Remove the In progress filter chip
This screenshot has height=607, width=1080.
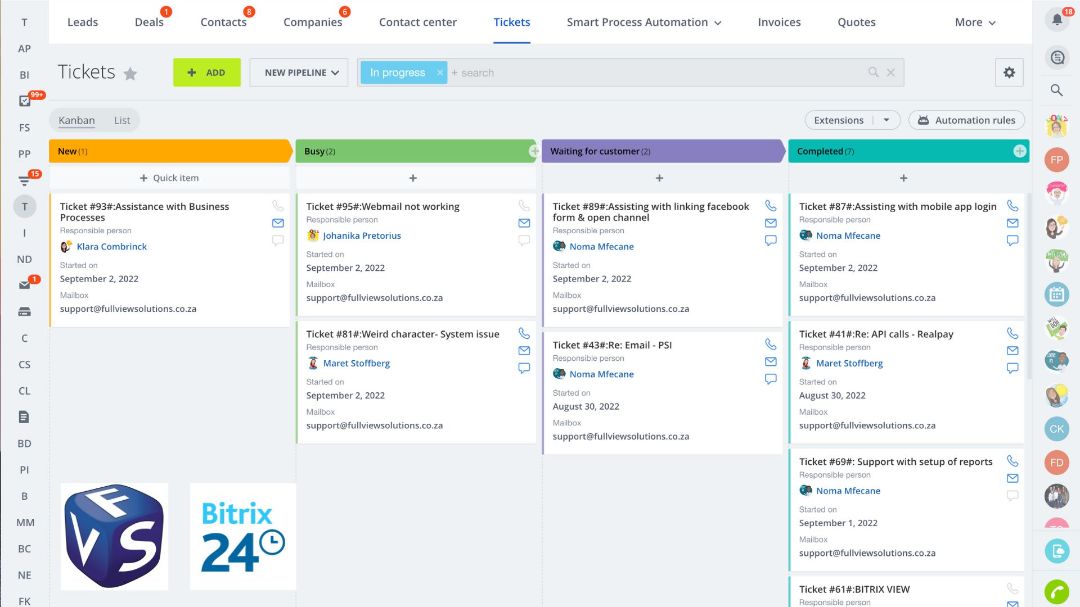tap(439, 72)
